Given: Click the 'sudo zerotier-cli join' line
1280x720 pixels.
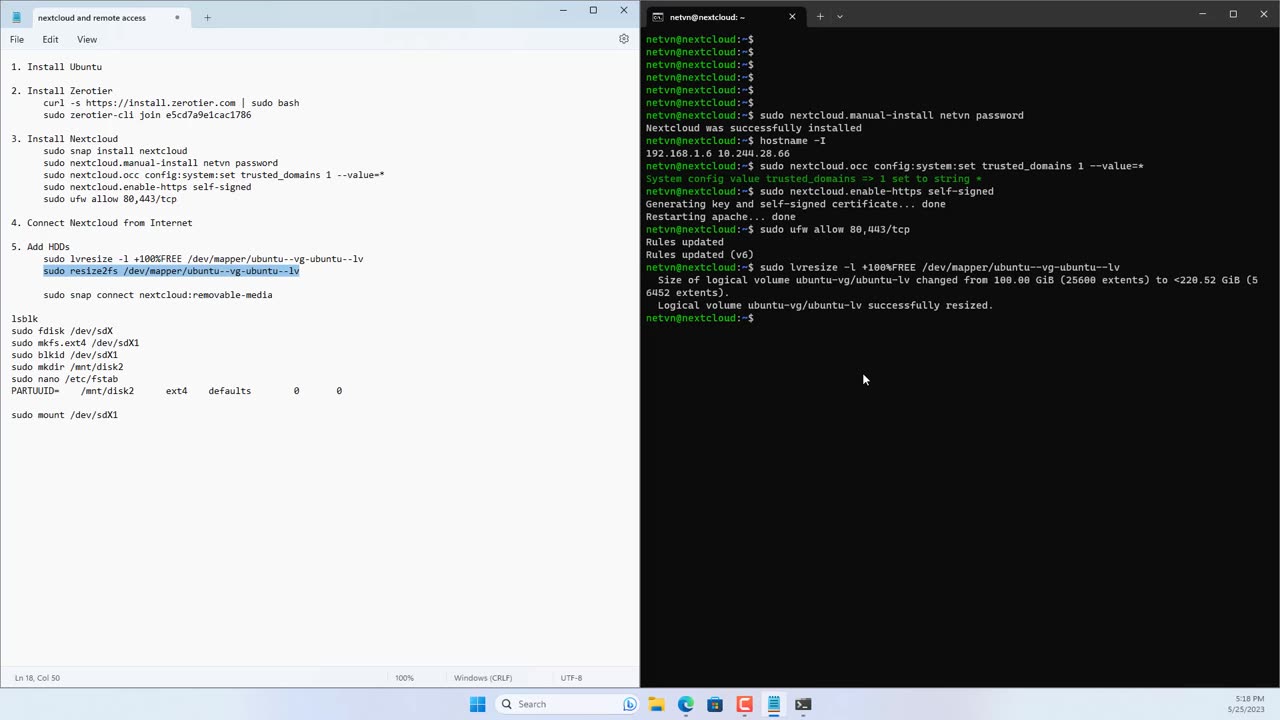Looking at the screenshot, I should tap(147, 115).
